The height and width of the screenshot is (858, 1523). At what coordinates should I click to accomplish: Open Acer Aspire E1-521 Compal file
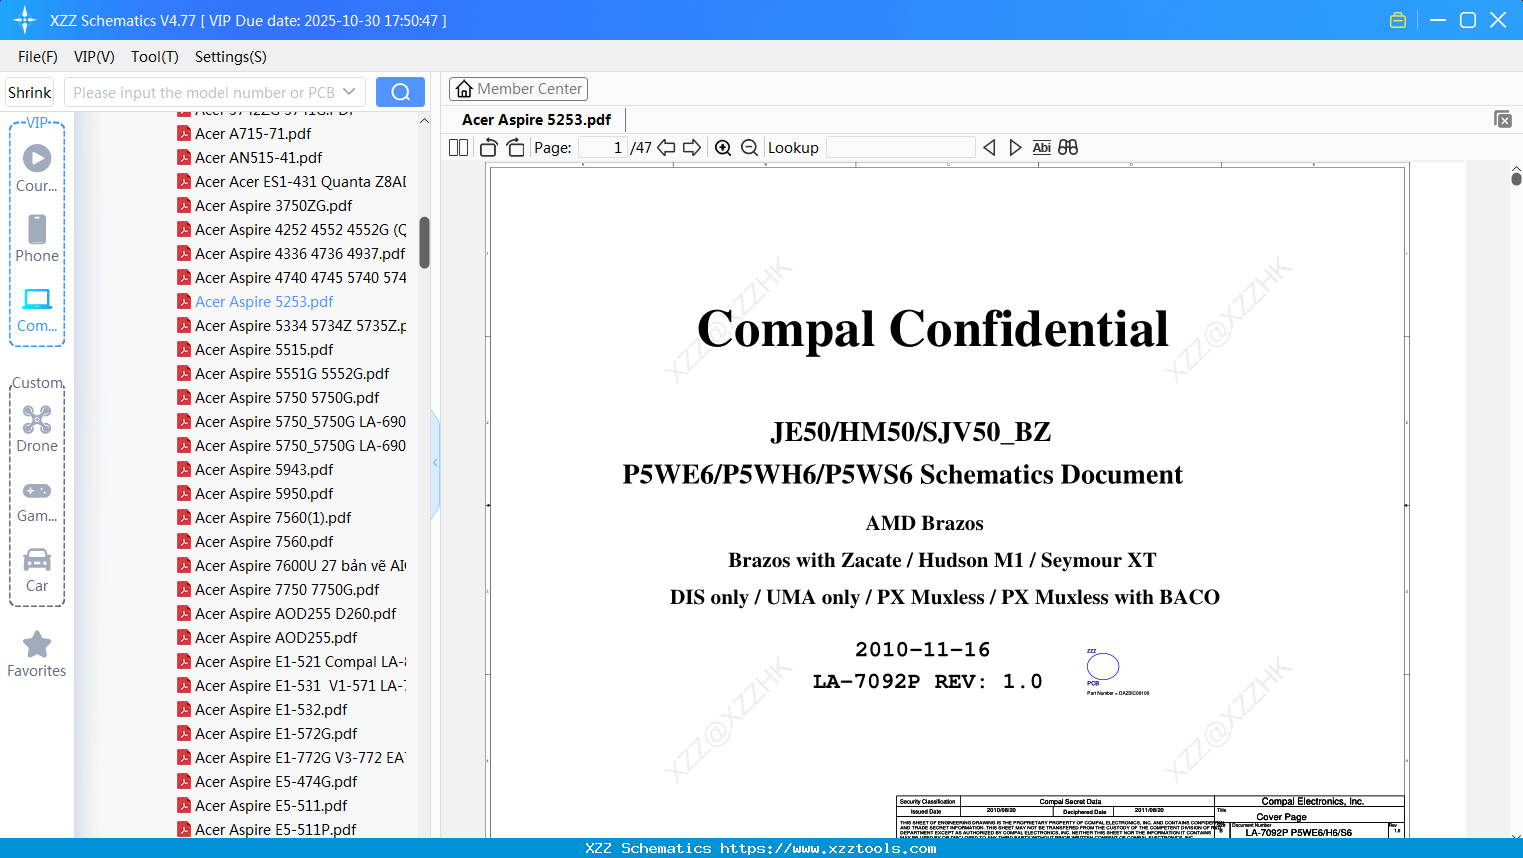click(x=300, y=661)
